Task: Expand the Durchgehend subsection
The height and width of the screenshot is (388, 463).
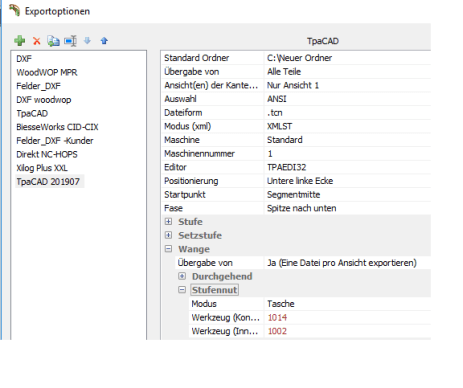Action: 182,276
